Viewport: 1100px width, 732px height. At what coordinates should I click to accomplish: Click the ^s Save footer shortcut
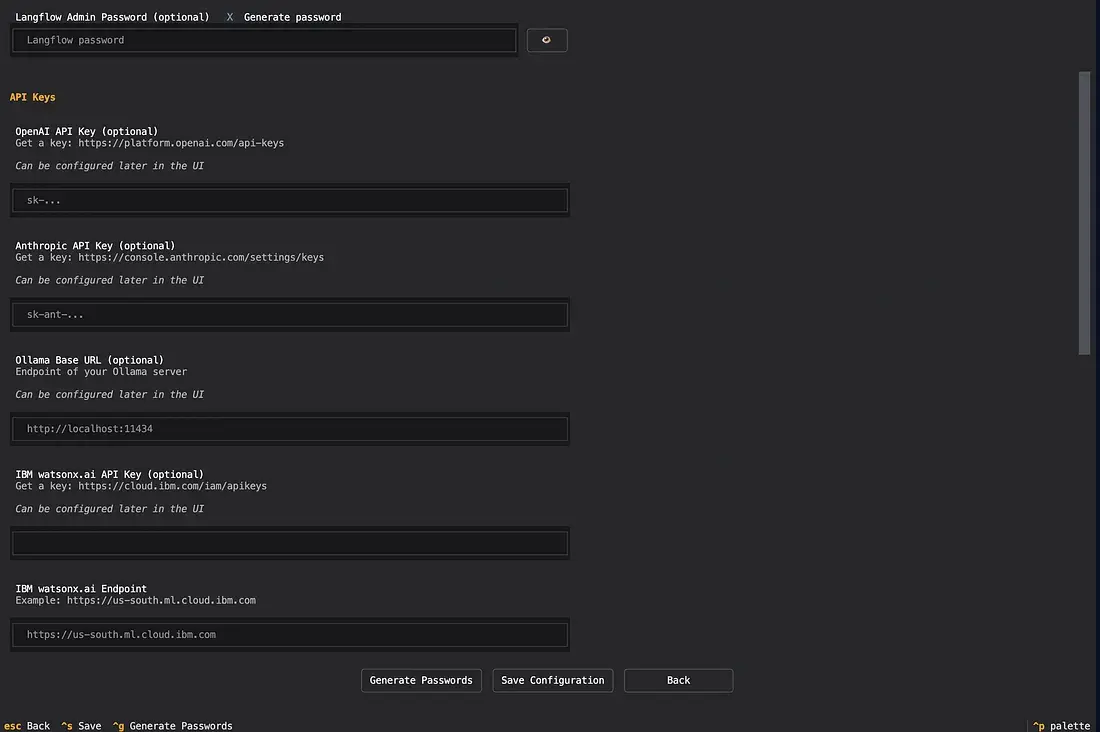point(81,726)
